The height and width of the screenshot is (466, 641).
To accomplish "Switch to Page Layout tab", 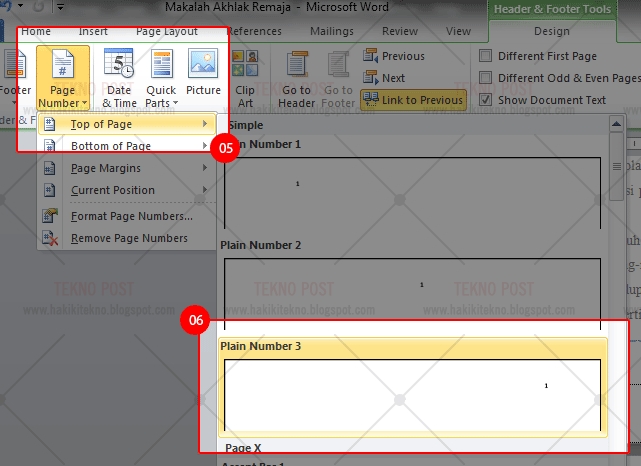I will tap(167, 31).
